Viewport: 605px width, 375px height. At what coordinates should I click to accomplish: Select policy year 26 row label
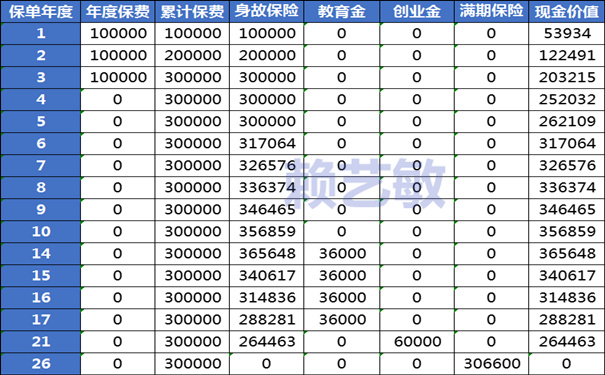pyautogui.click(x=41, y=363)
